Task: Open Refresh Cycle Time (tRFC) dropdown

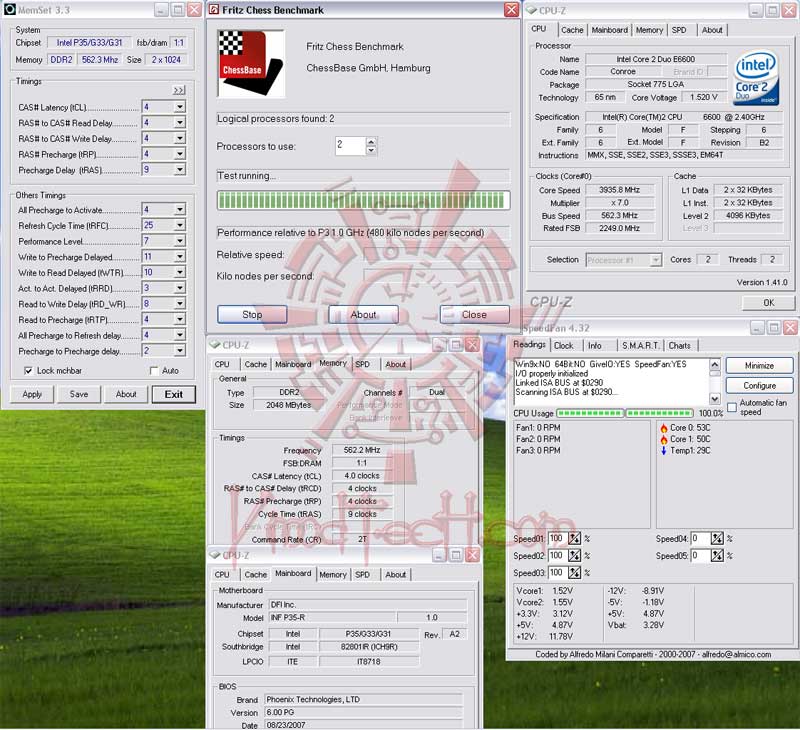Action: (180, 225)
